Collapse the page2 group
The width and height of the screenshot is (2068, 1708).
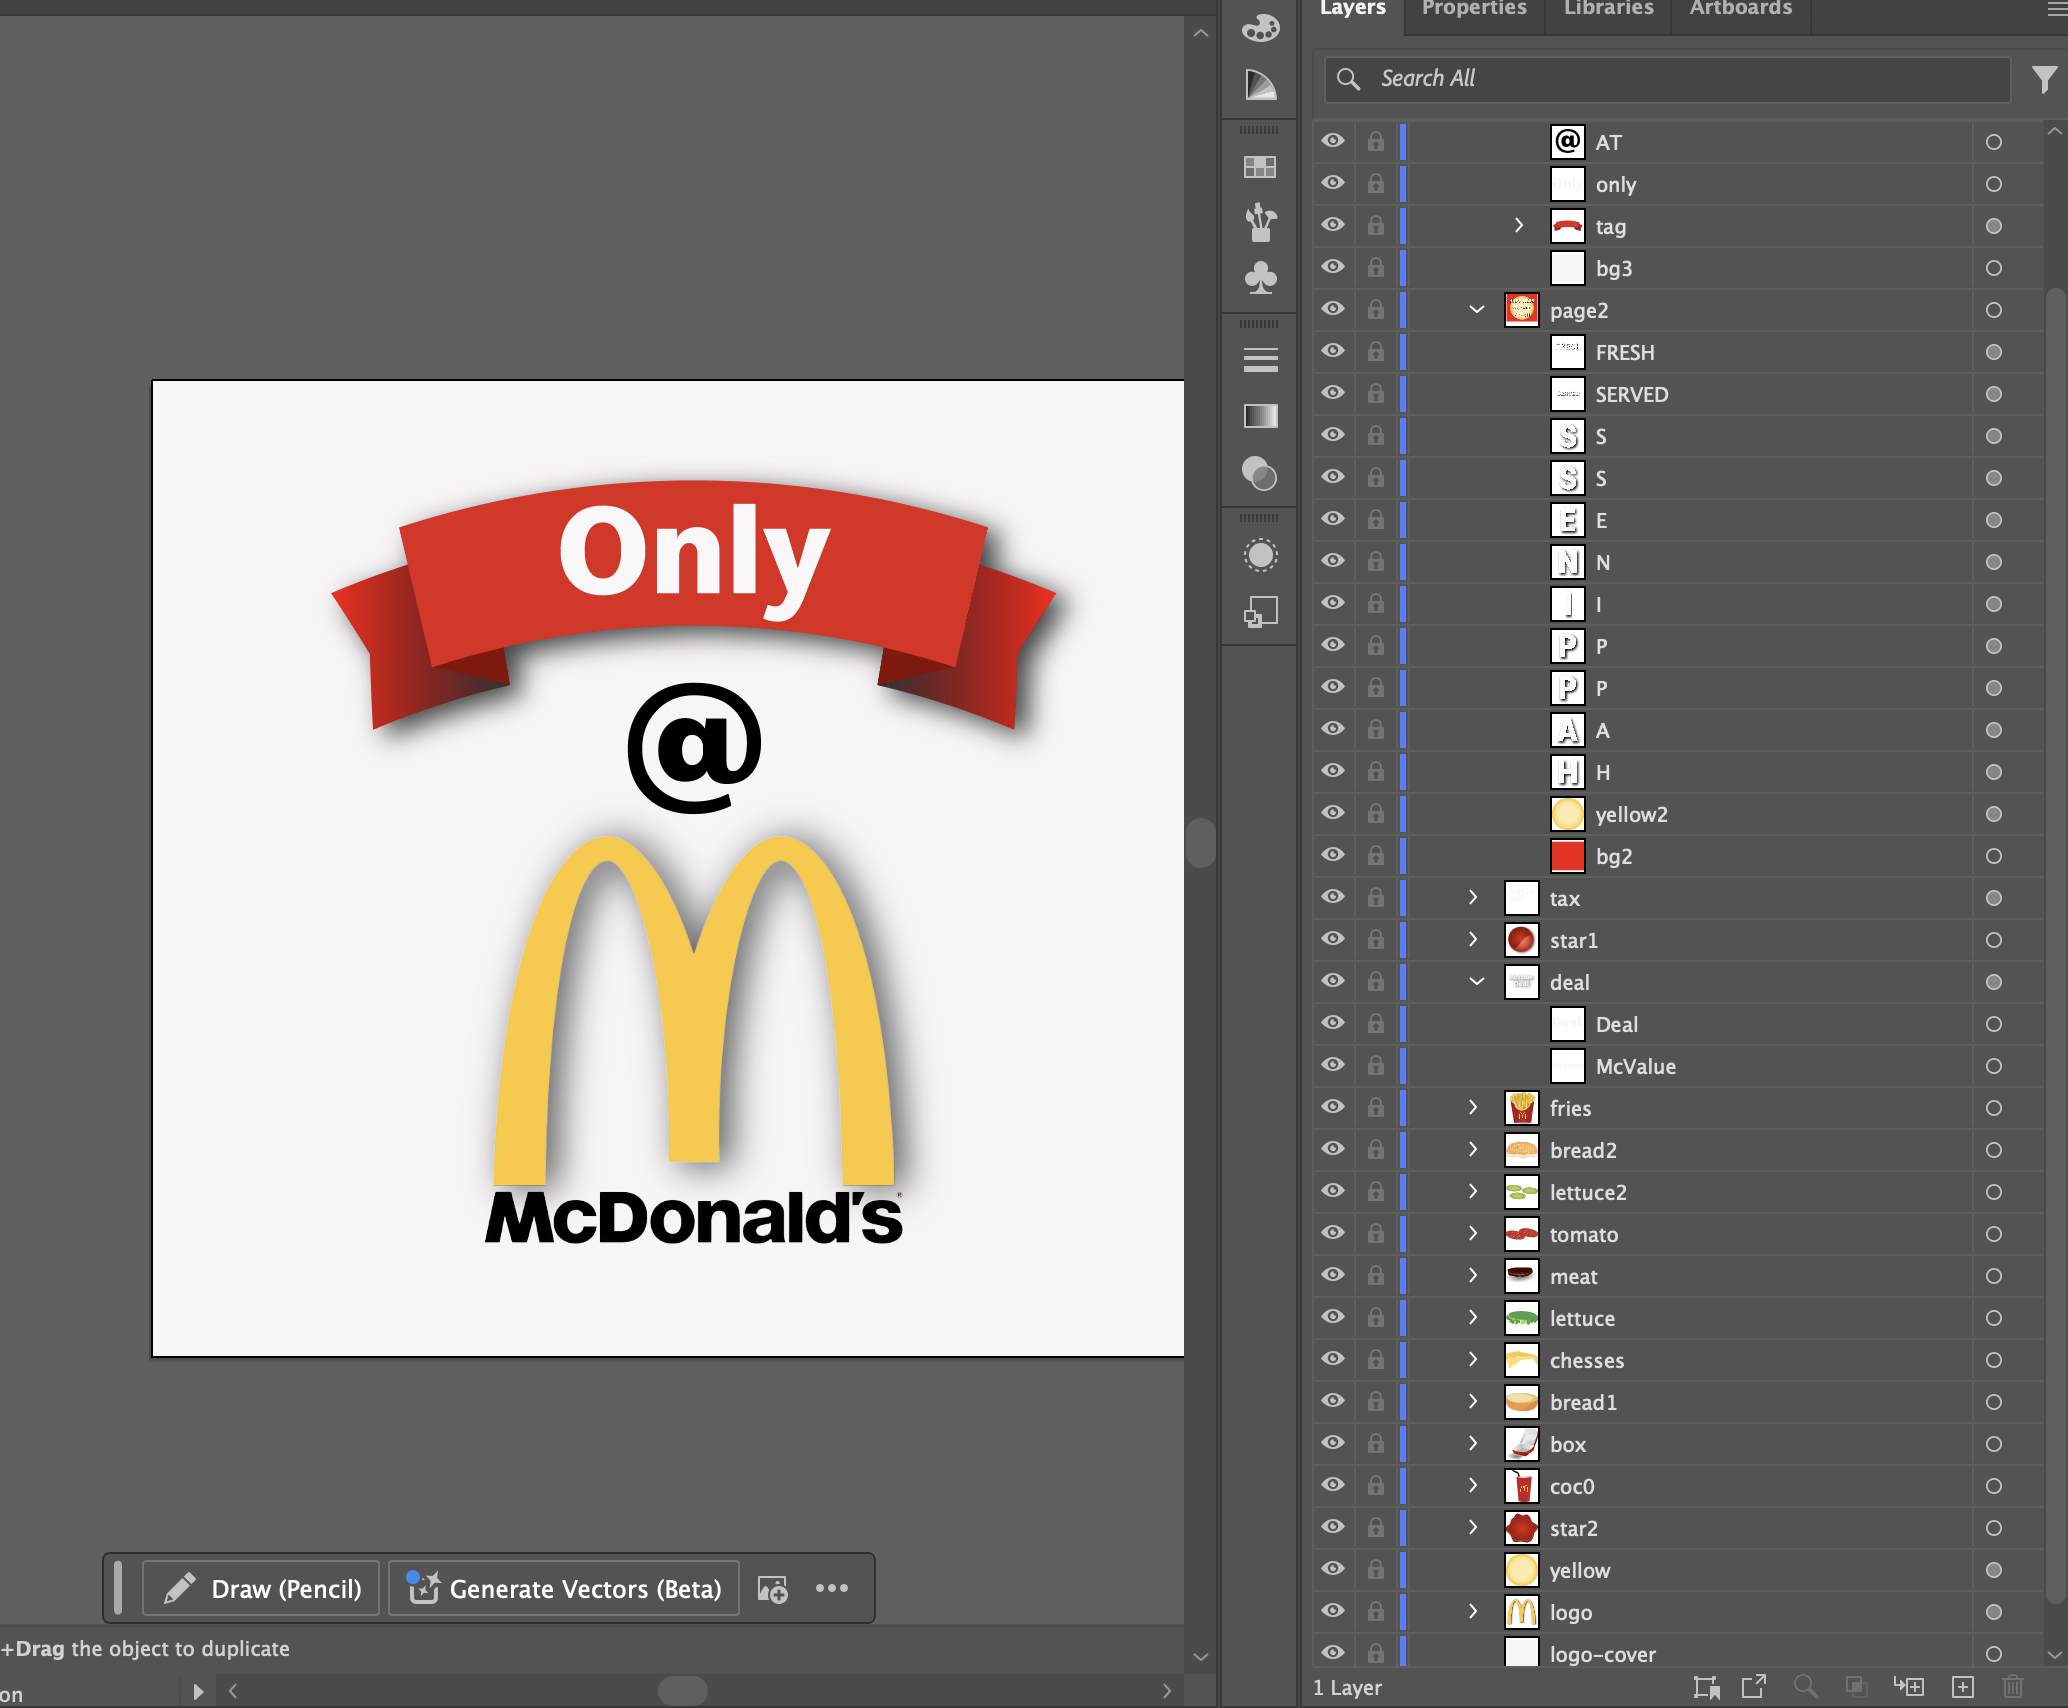click(1476, 310)
